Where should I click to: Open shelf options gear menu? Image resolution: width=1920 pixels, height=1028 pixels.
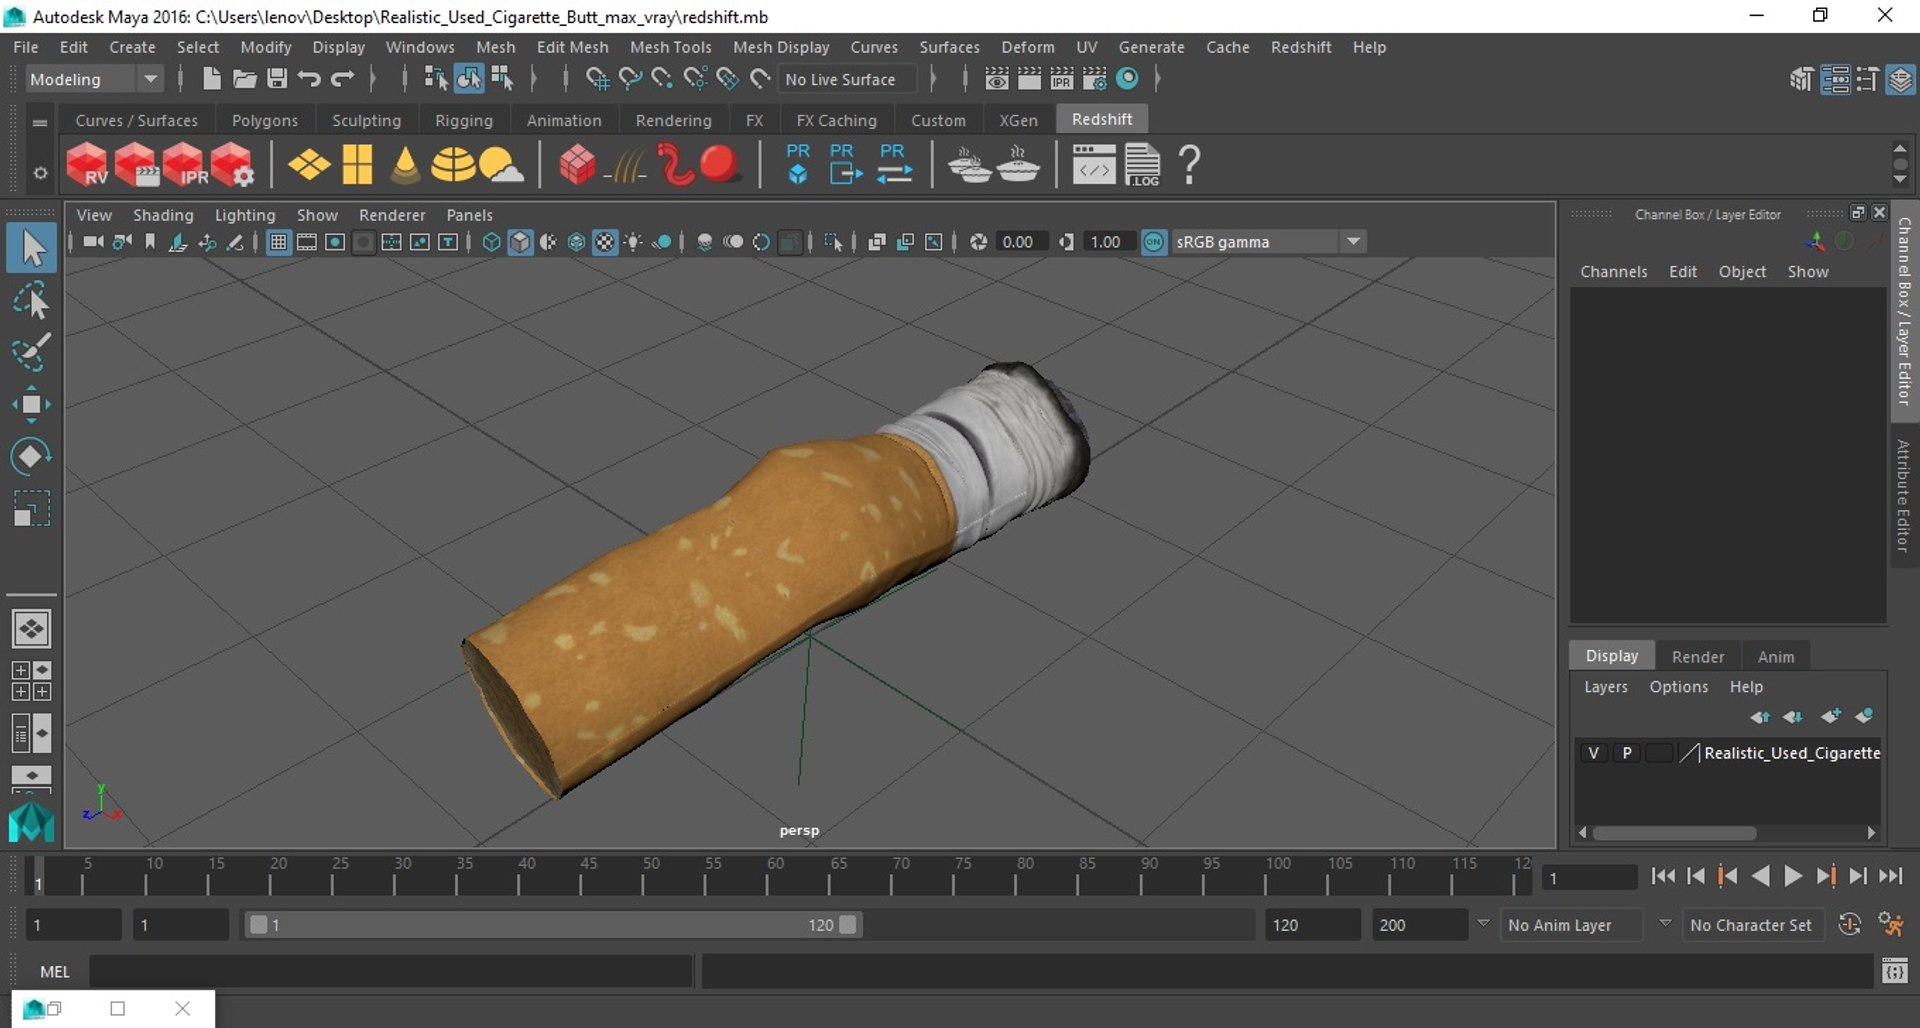(x=39, y=172)
